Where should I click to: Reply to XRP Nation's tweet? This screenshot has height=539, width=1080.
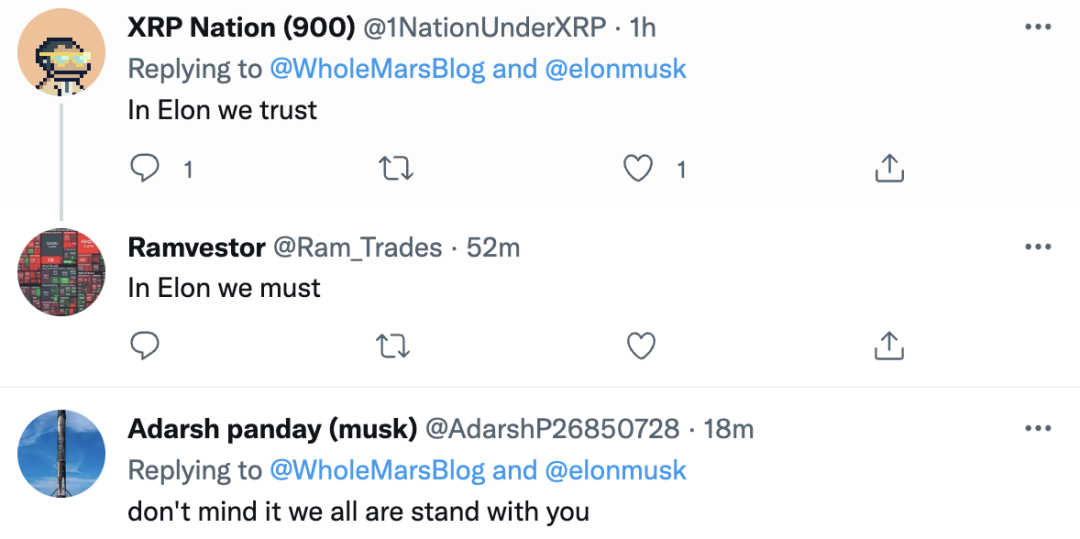click(x=146, y=169)
